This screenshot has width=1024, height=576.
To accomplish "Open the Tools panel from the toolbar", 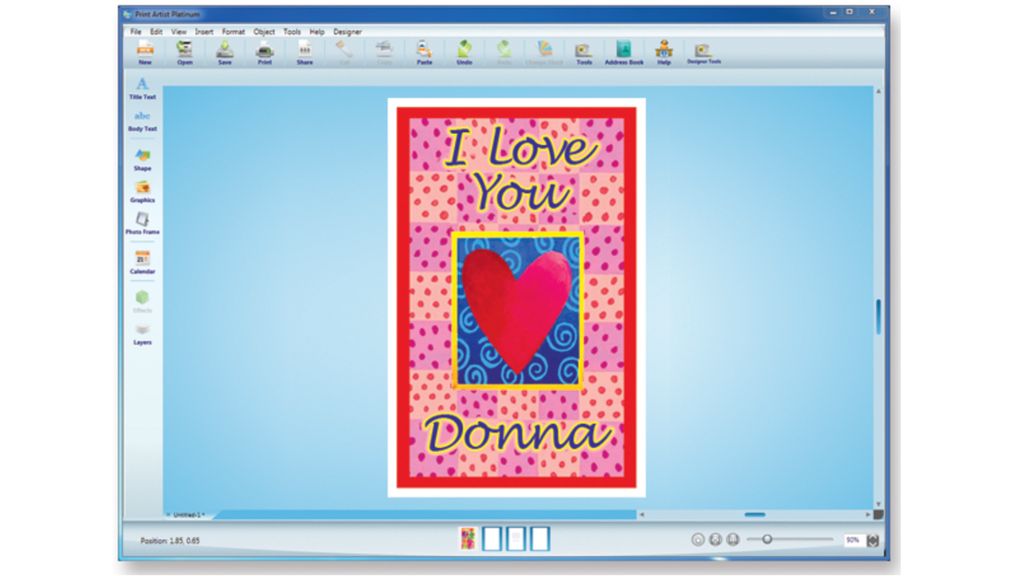I will 583,52.
